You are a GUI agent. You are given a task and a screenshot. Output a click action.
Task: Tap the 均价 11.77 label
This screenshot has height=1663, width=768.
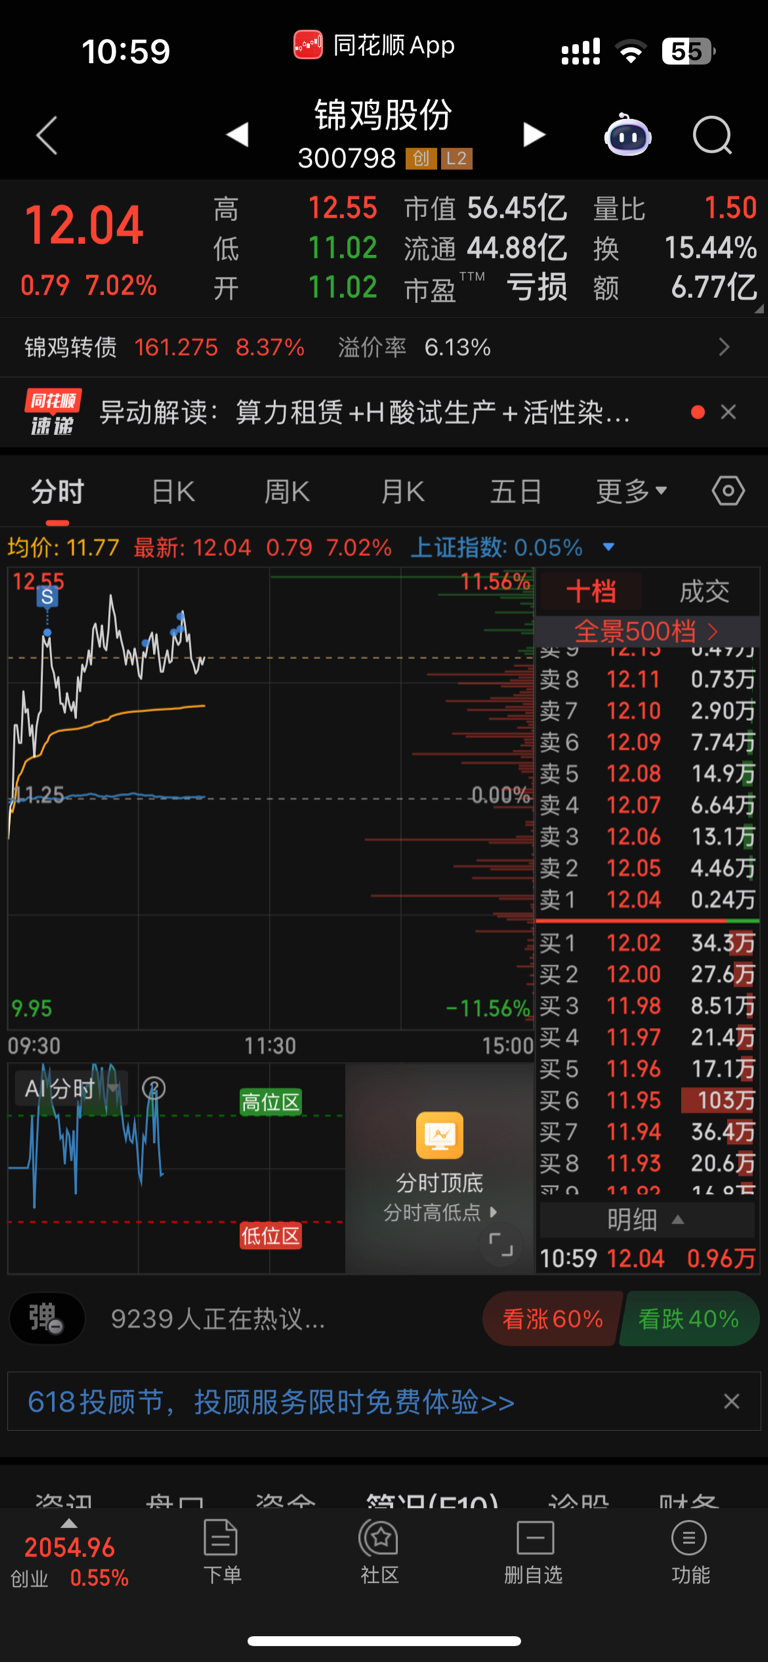point(63,547)
